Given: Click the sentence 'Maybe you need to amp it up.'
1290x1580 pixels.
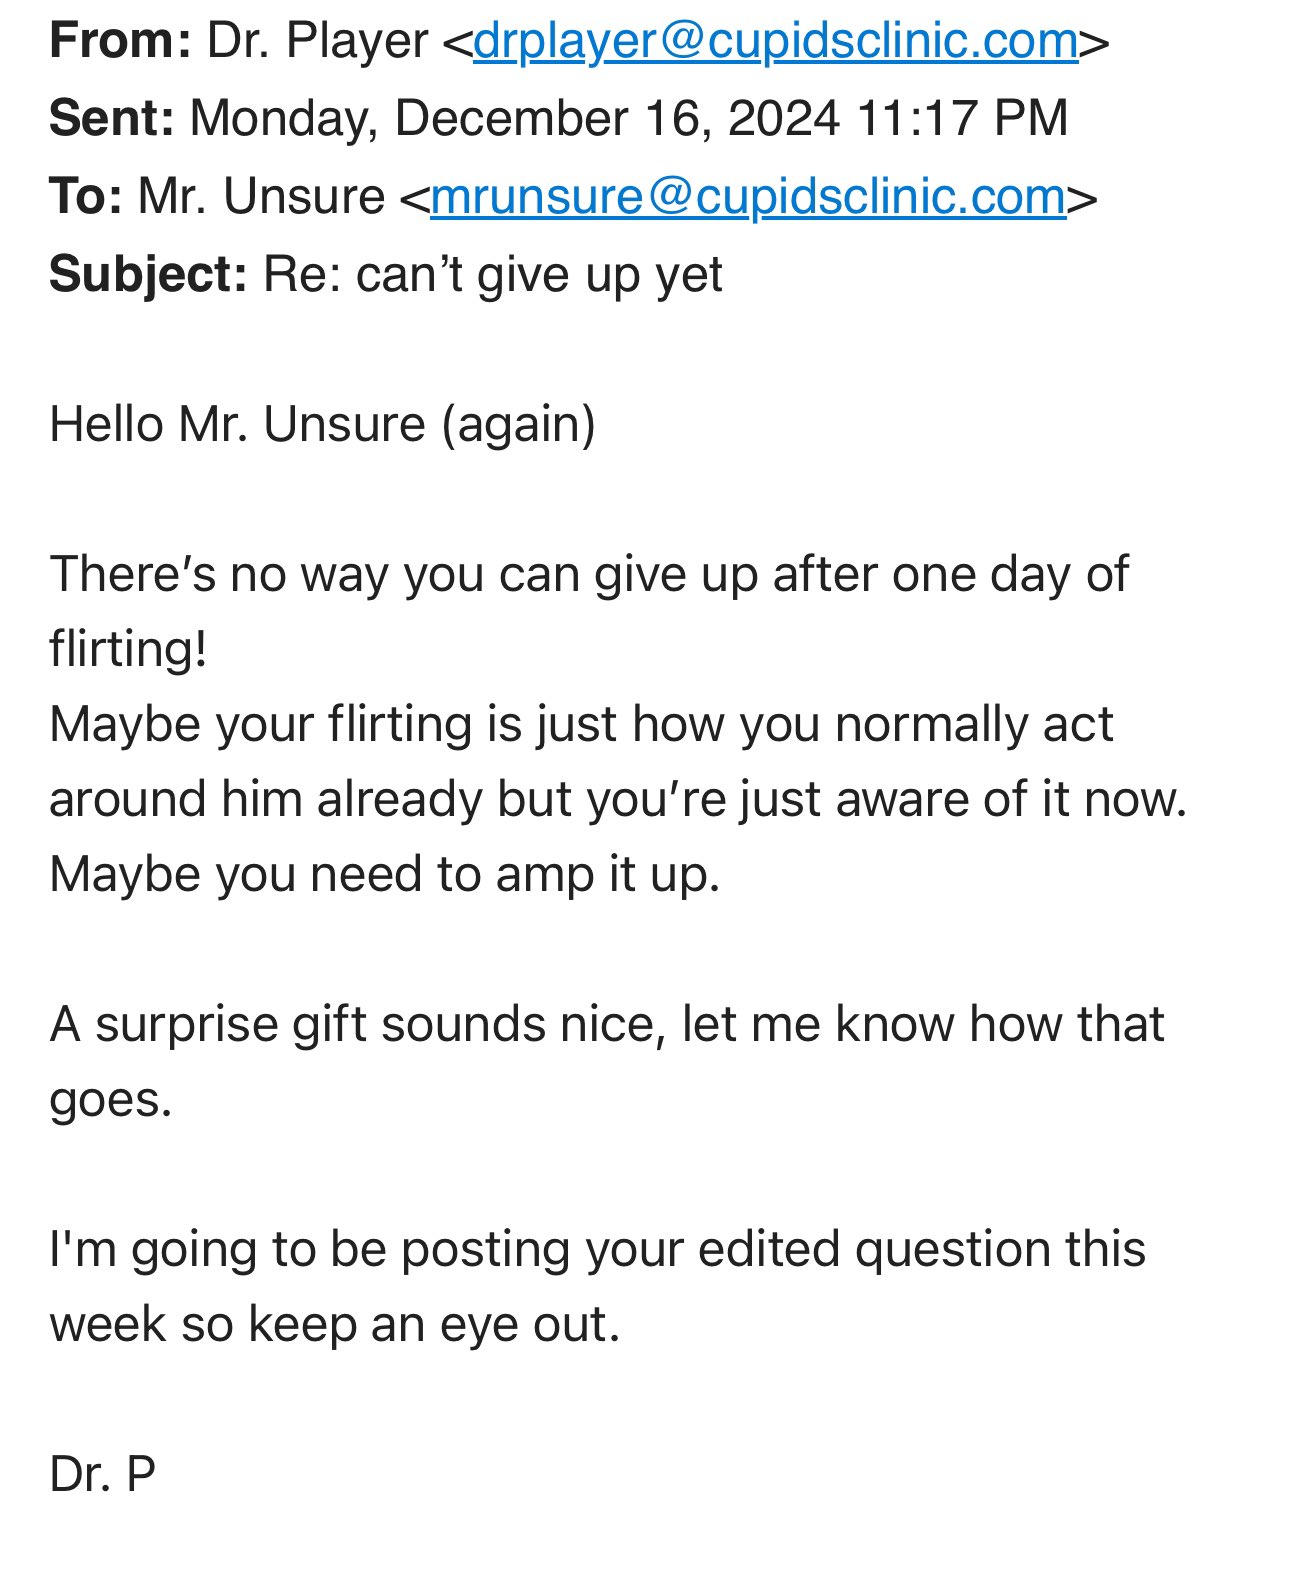Looking at the screenshot, I should click(x=385, y=875).
